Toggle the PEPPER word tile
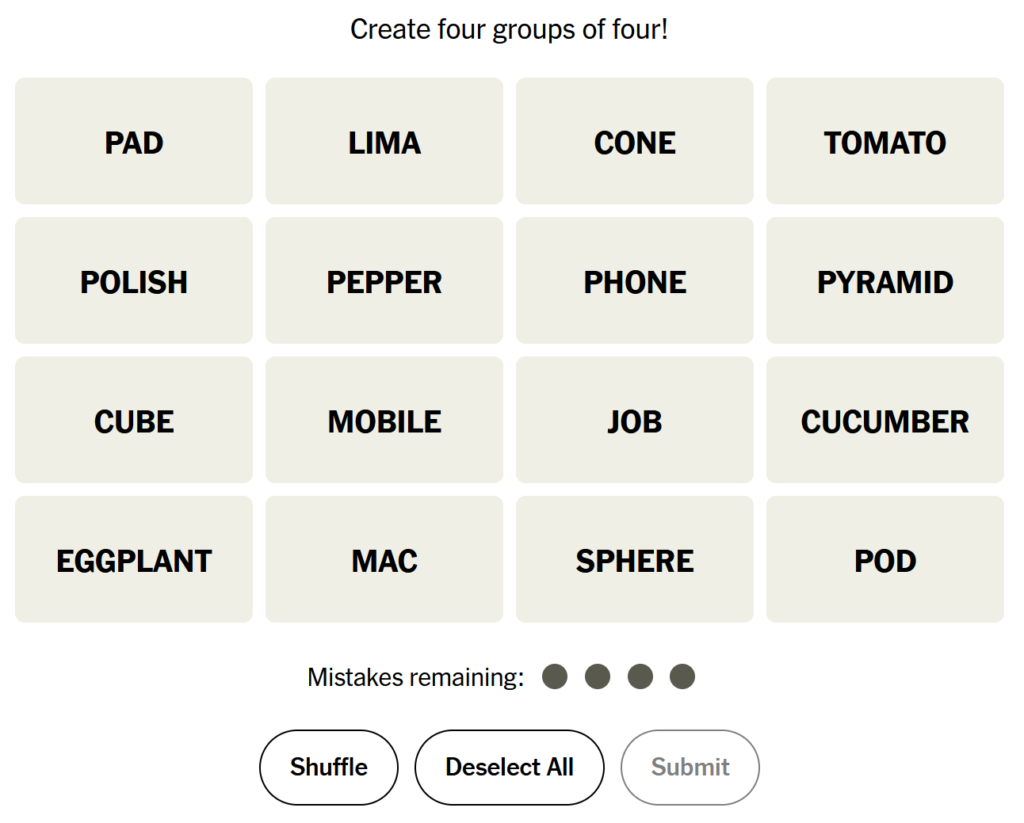The image size is (1024, 823). click(x=384, y=281)
